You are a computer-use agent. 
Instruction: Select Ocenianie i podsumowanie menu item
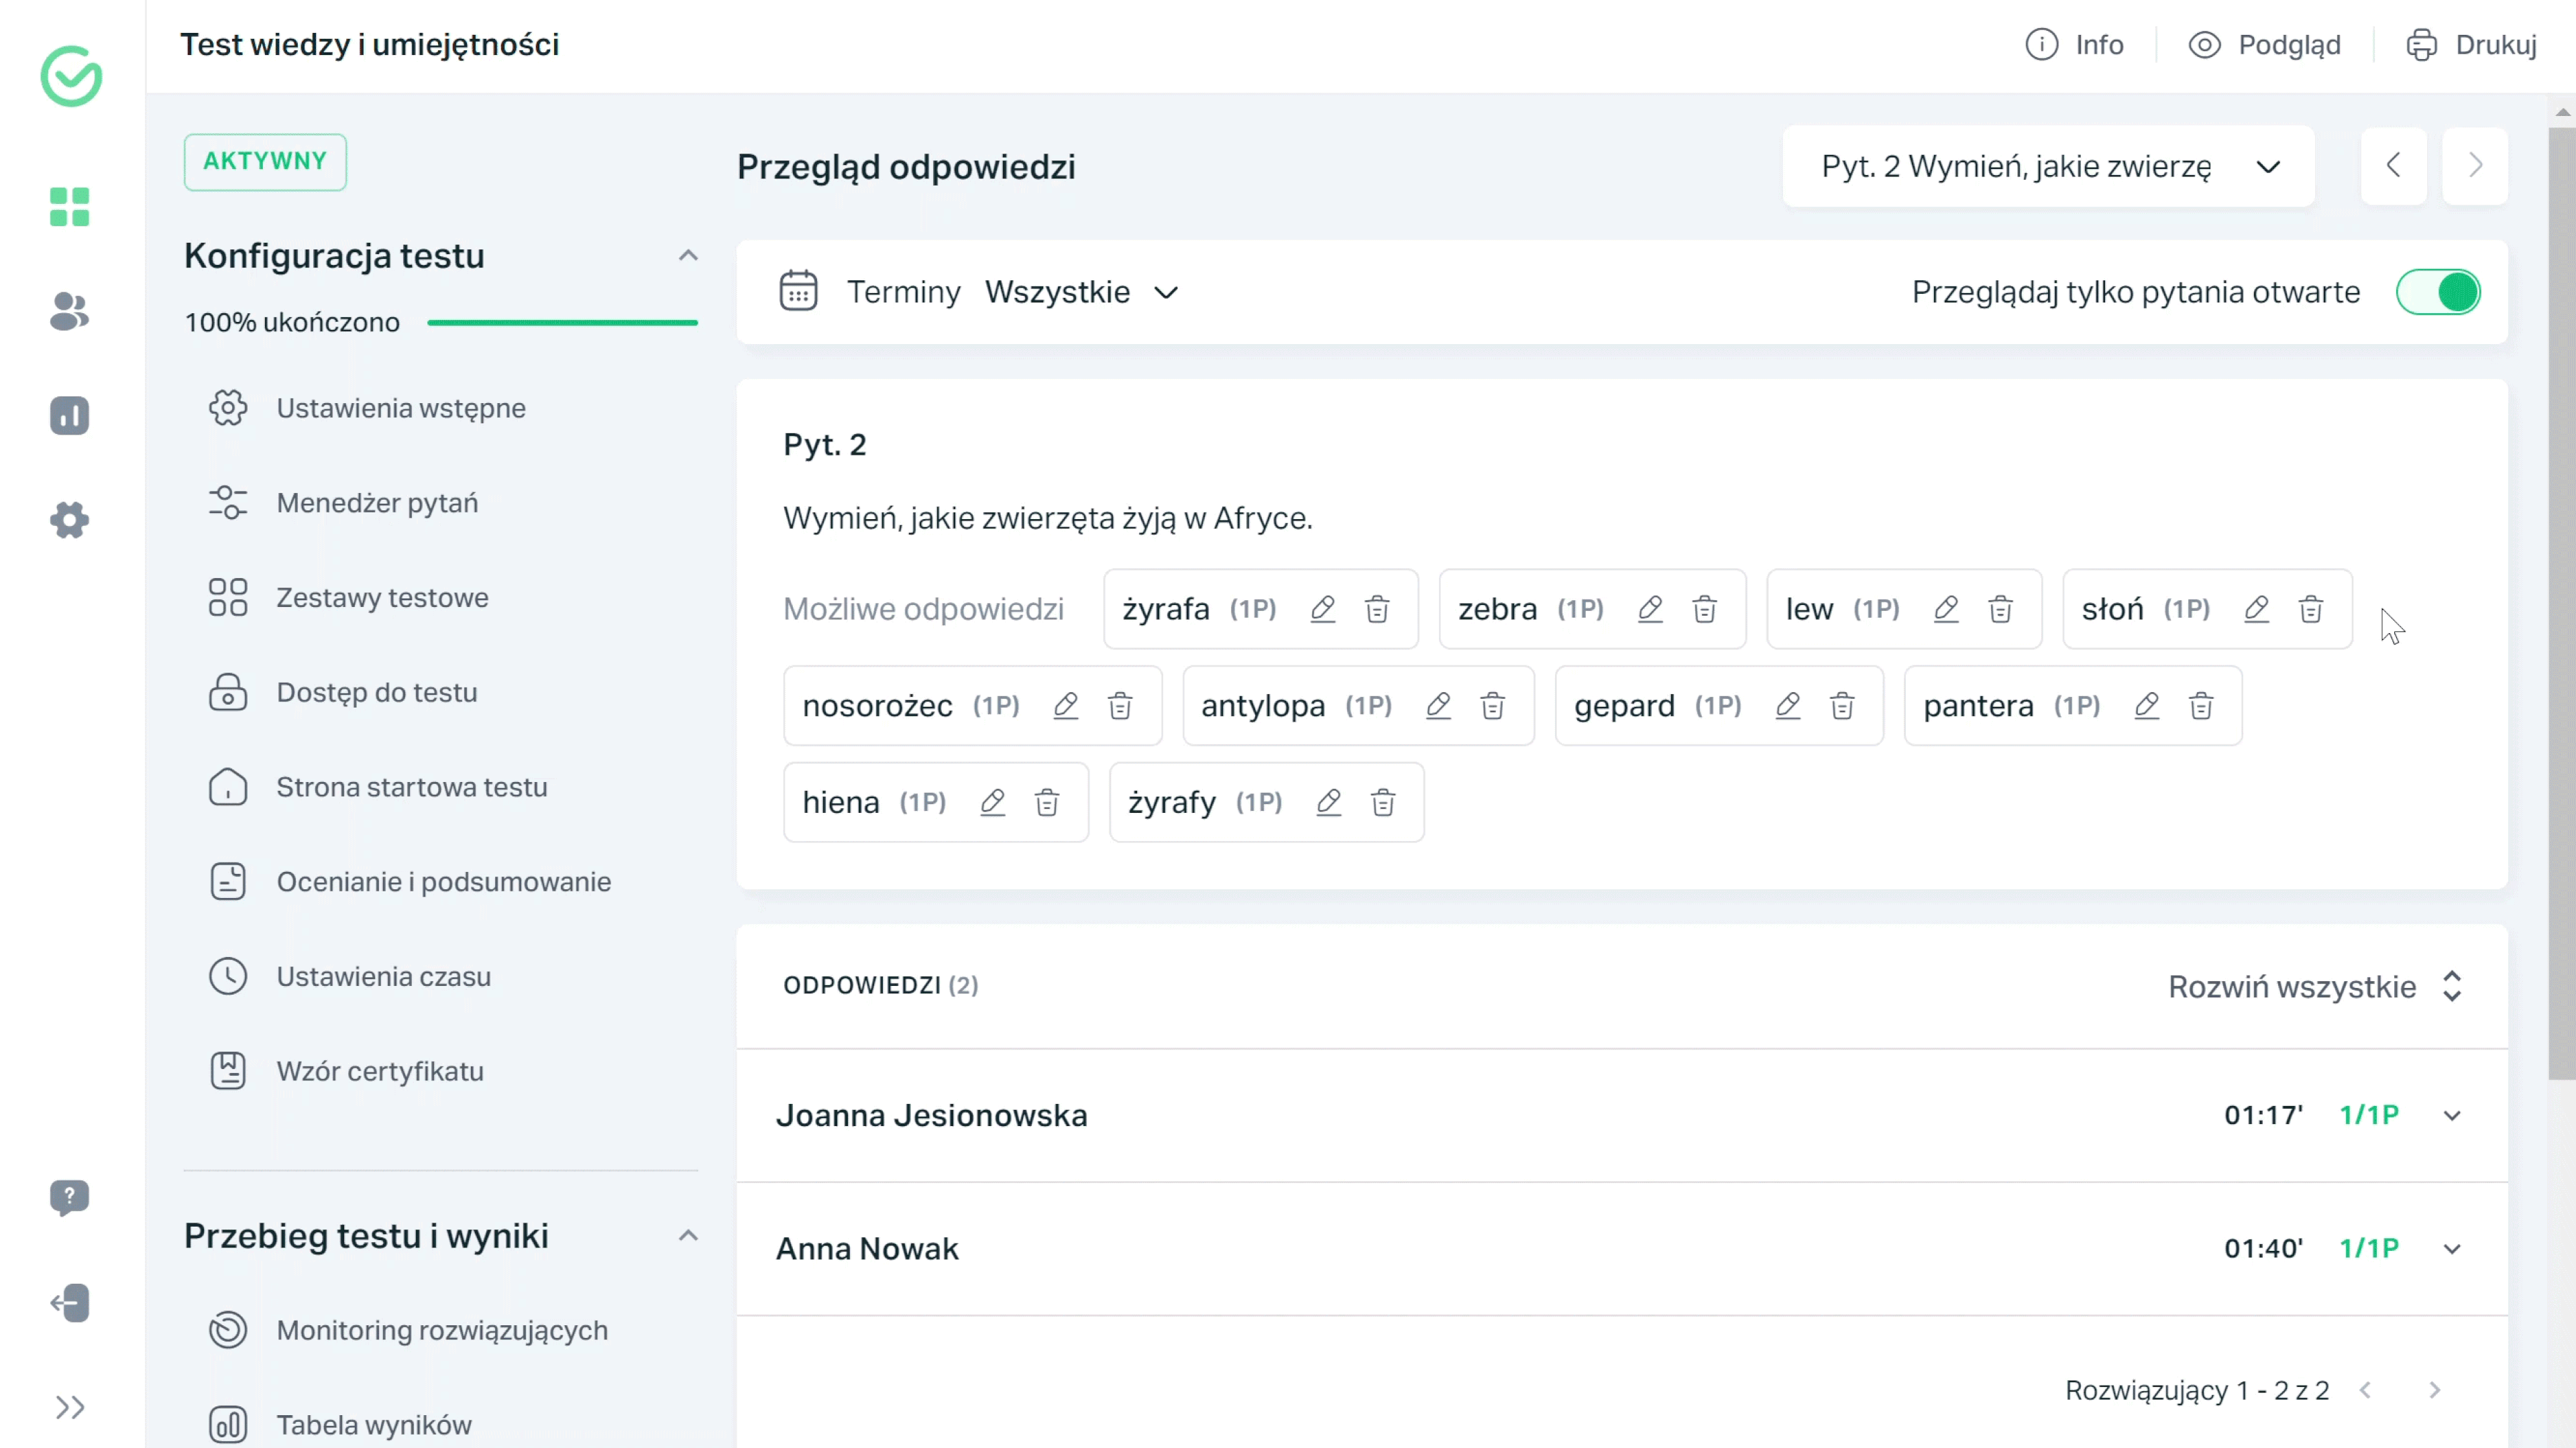(444, 881)
